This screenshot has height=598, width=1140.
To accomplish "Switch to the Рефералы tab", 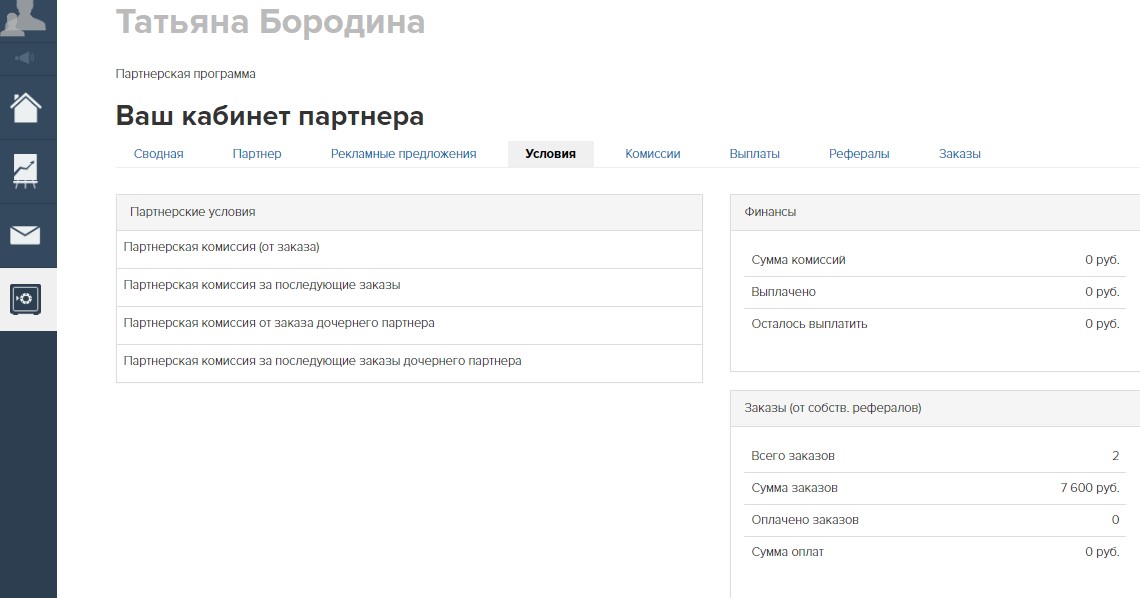I will (x=859, y=154).
